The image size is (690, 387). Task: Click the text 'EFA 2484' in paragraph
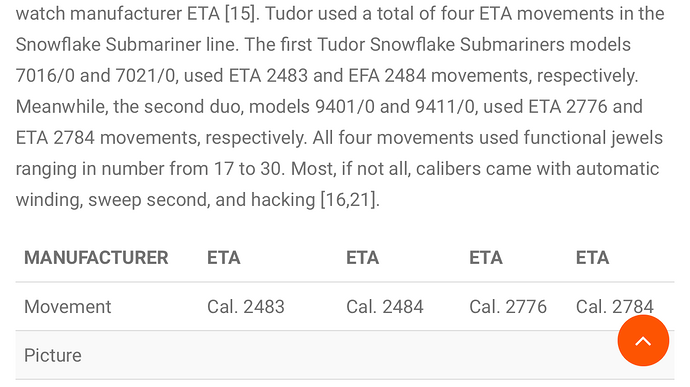click(x=387, y=76)
